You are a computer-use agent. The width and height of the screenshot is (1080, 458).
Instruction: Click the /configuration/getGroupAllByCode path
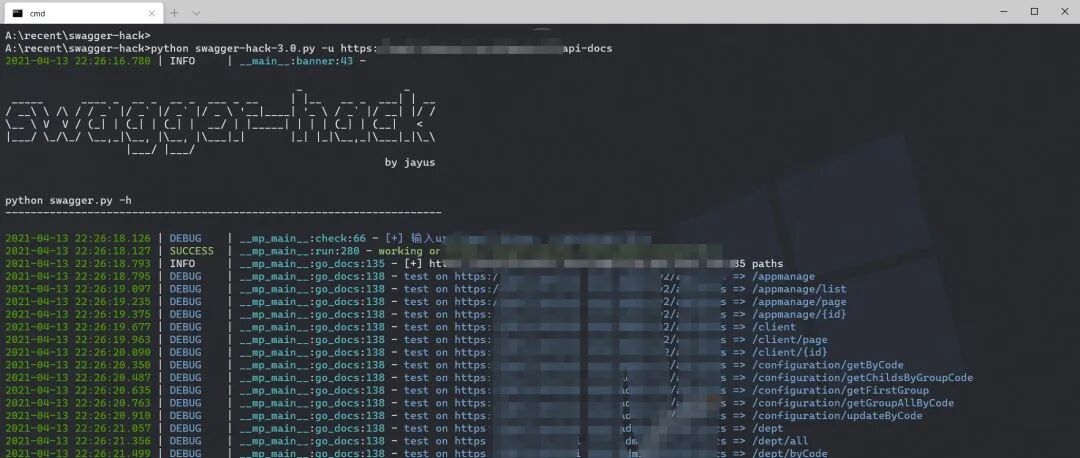(x=853, y=403)
